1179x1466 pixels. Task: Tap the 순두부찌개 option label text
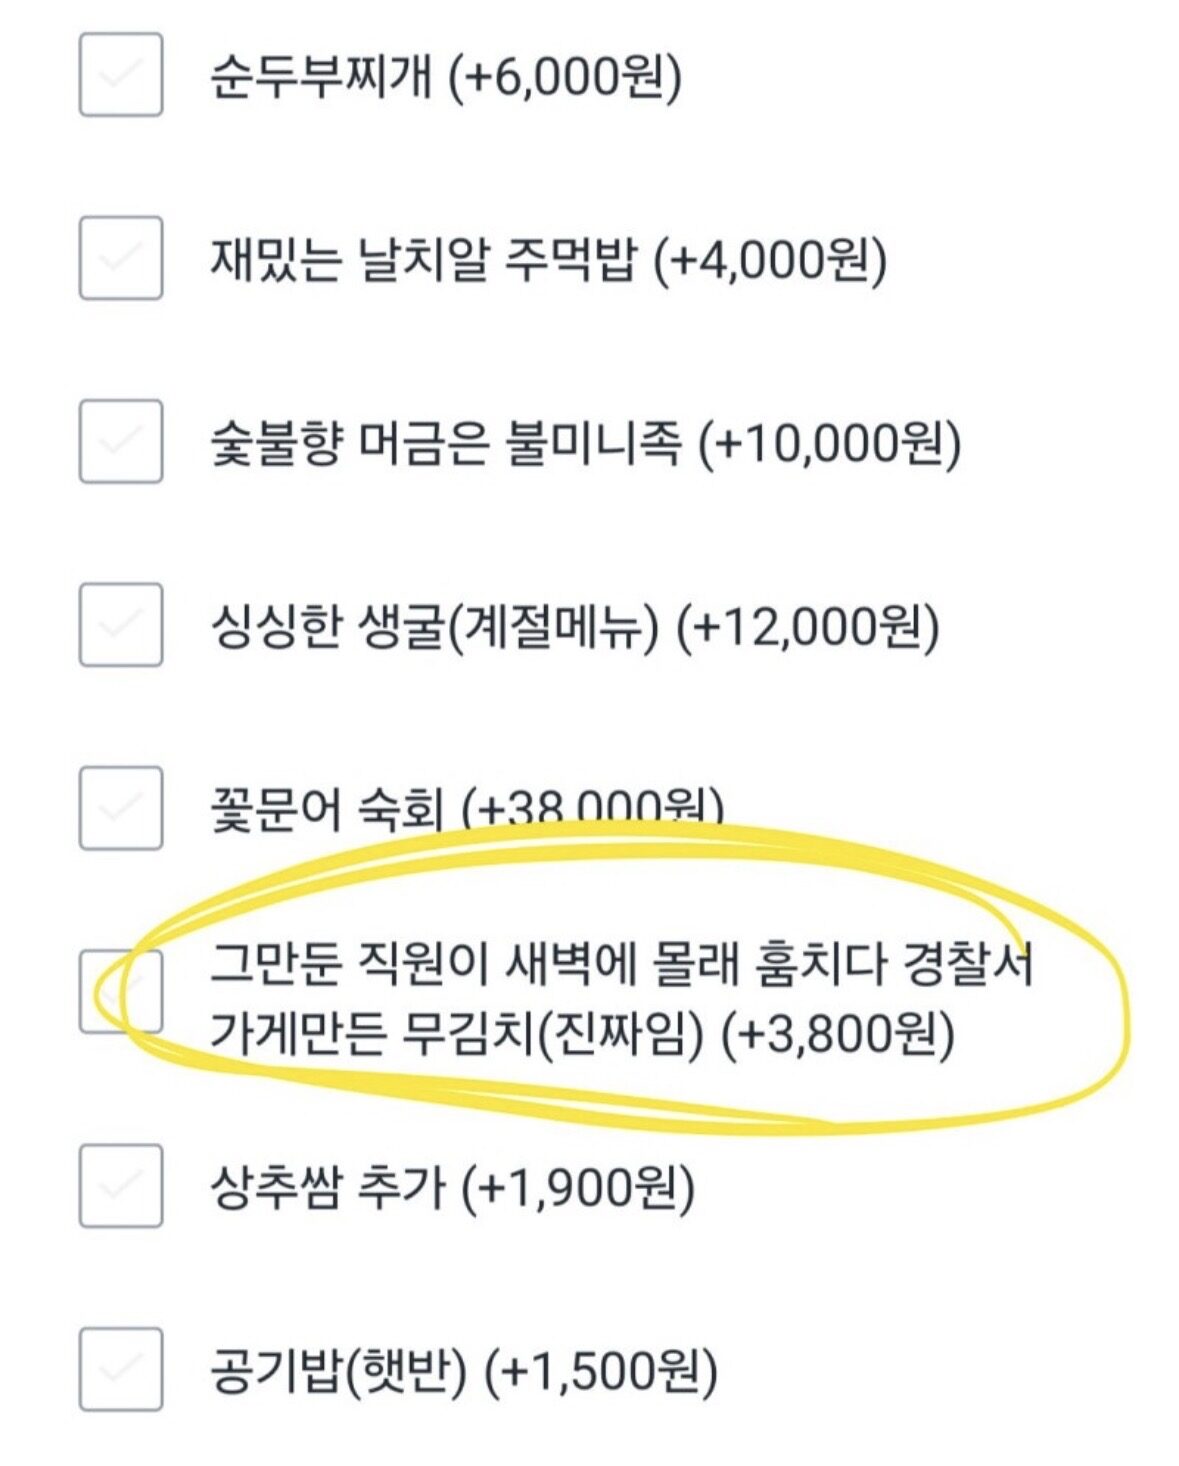[320, 76]
